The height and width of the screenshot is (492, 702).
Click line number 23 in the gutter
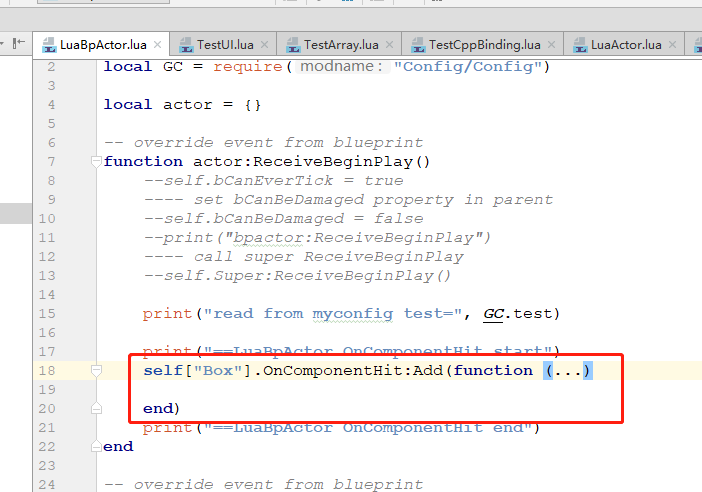tap(47, 466)
